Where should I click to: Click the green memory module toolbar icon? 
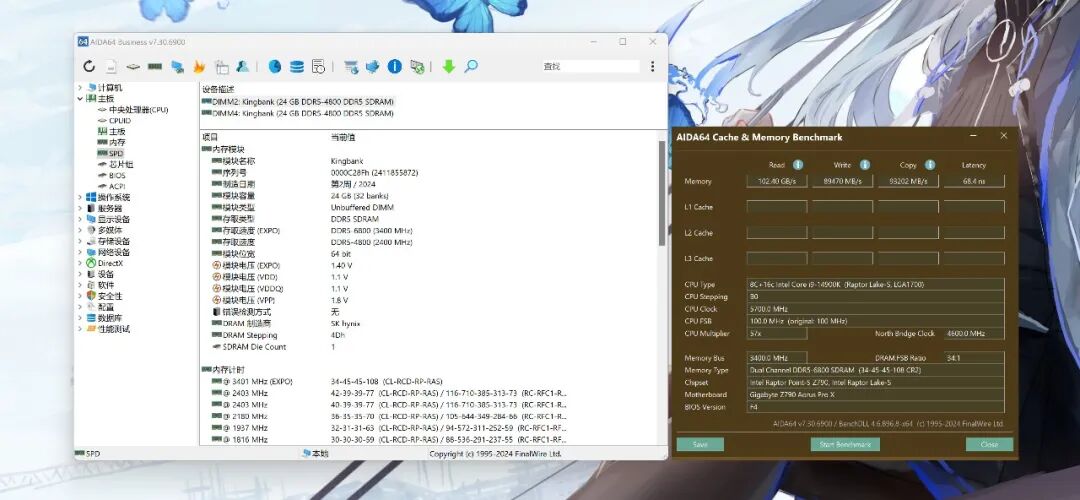(x=155, y=67)
